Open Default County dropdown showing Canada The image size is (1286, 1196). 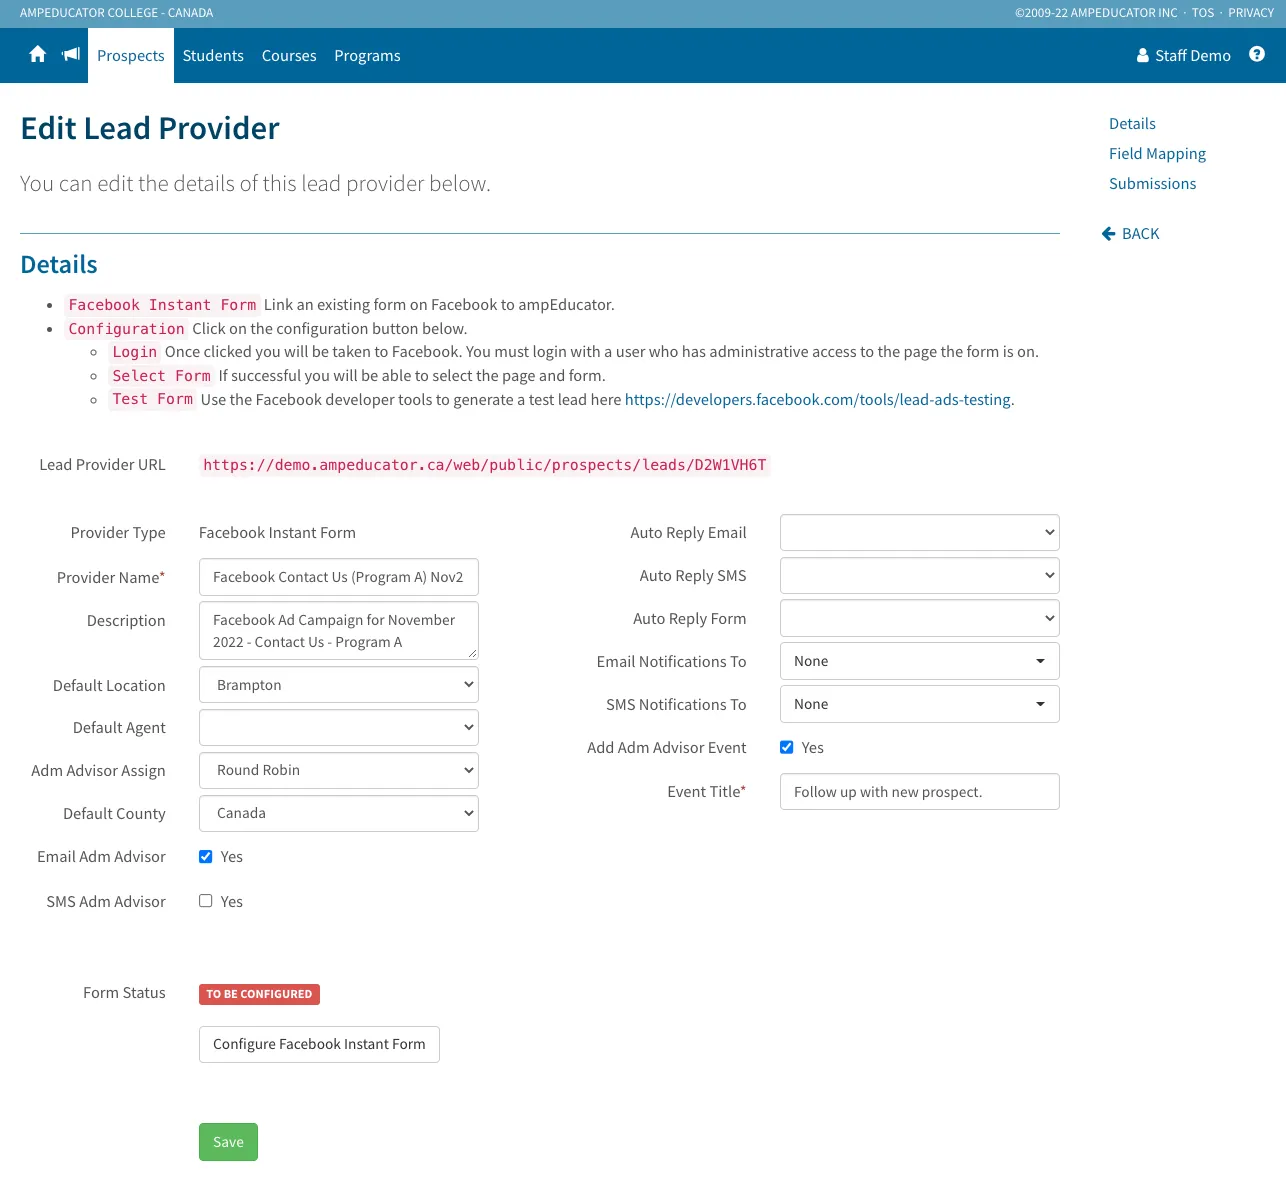coord(339,814)
